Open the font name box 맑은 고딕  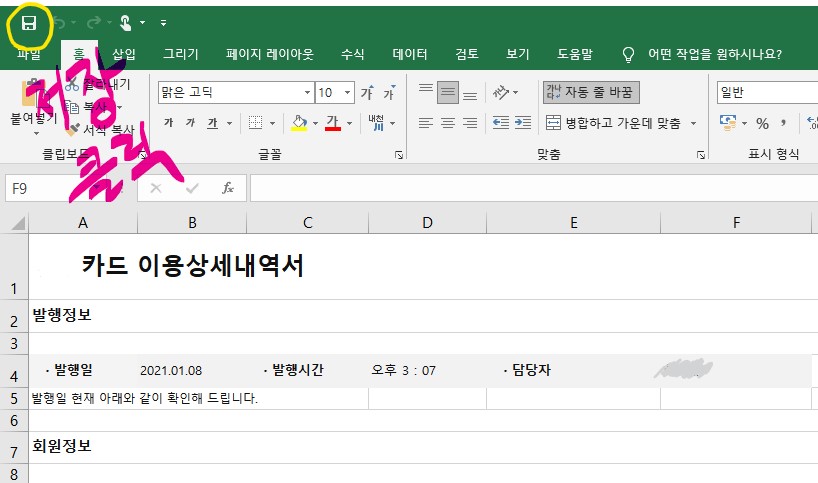pyautogui.click(x=236, y=92)
